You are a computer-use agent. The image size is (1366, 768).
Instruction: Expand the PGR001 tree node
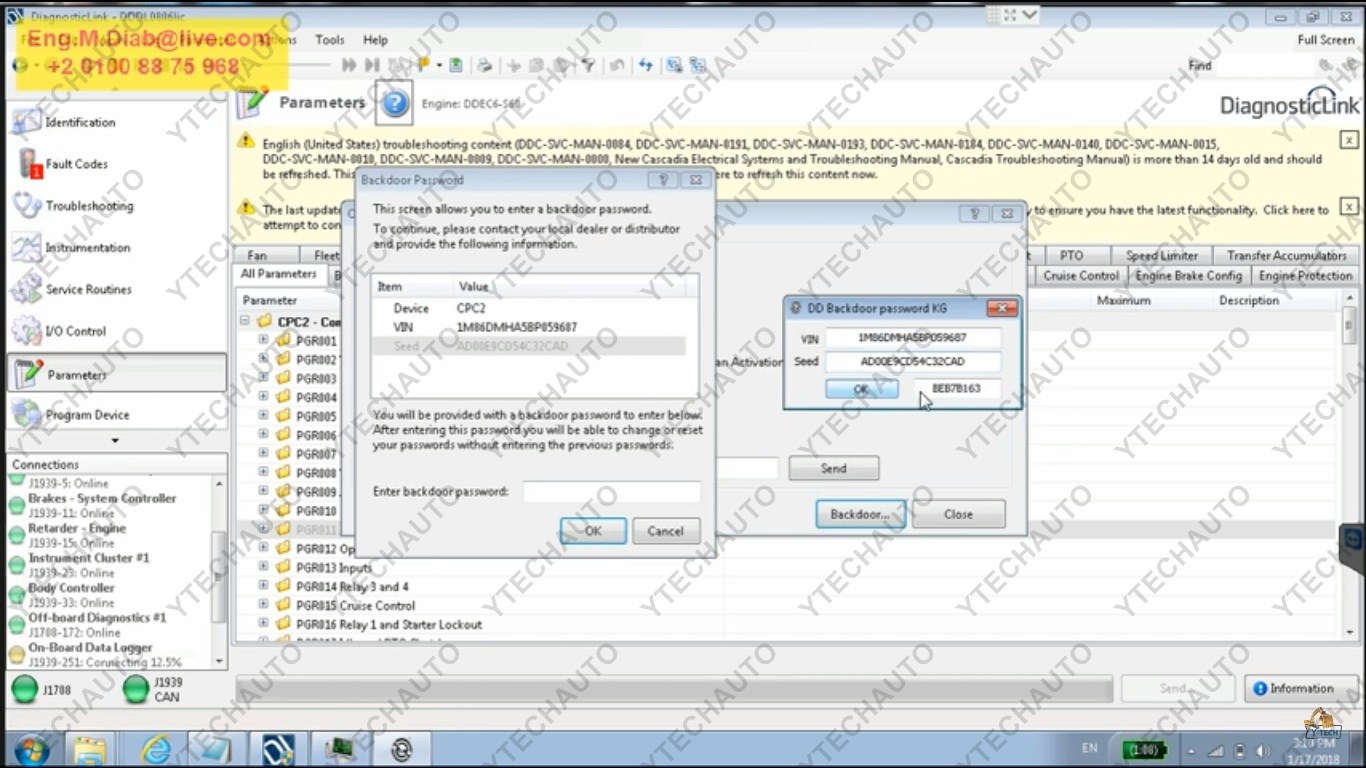coord(264,340)
